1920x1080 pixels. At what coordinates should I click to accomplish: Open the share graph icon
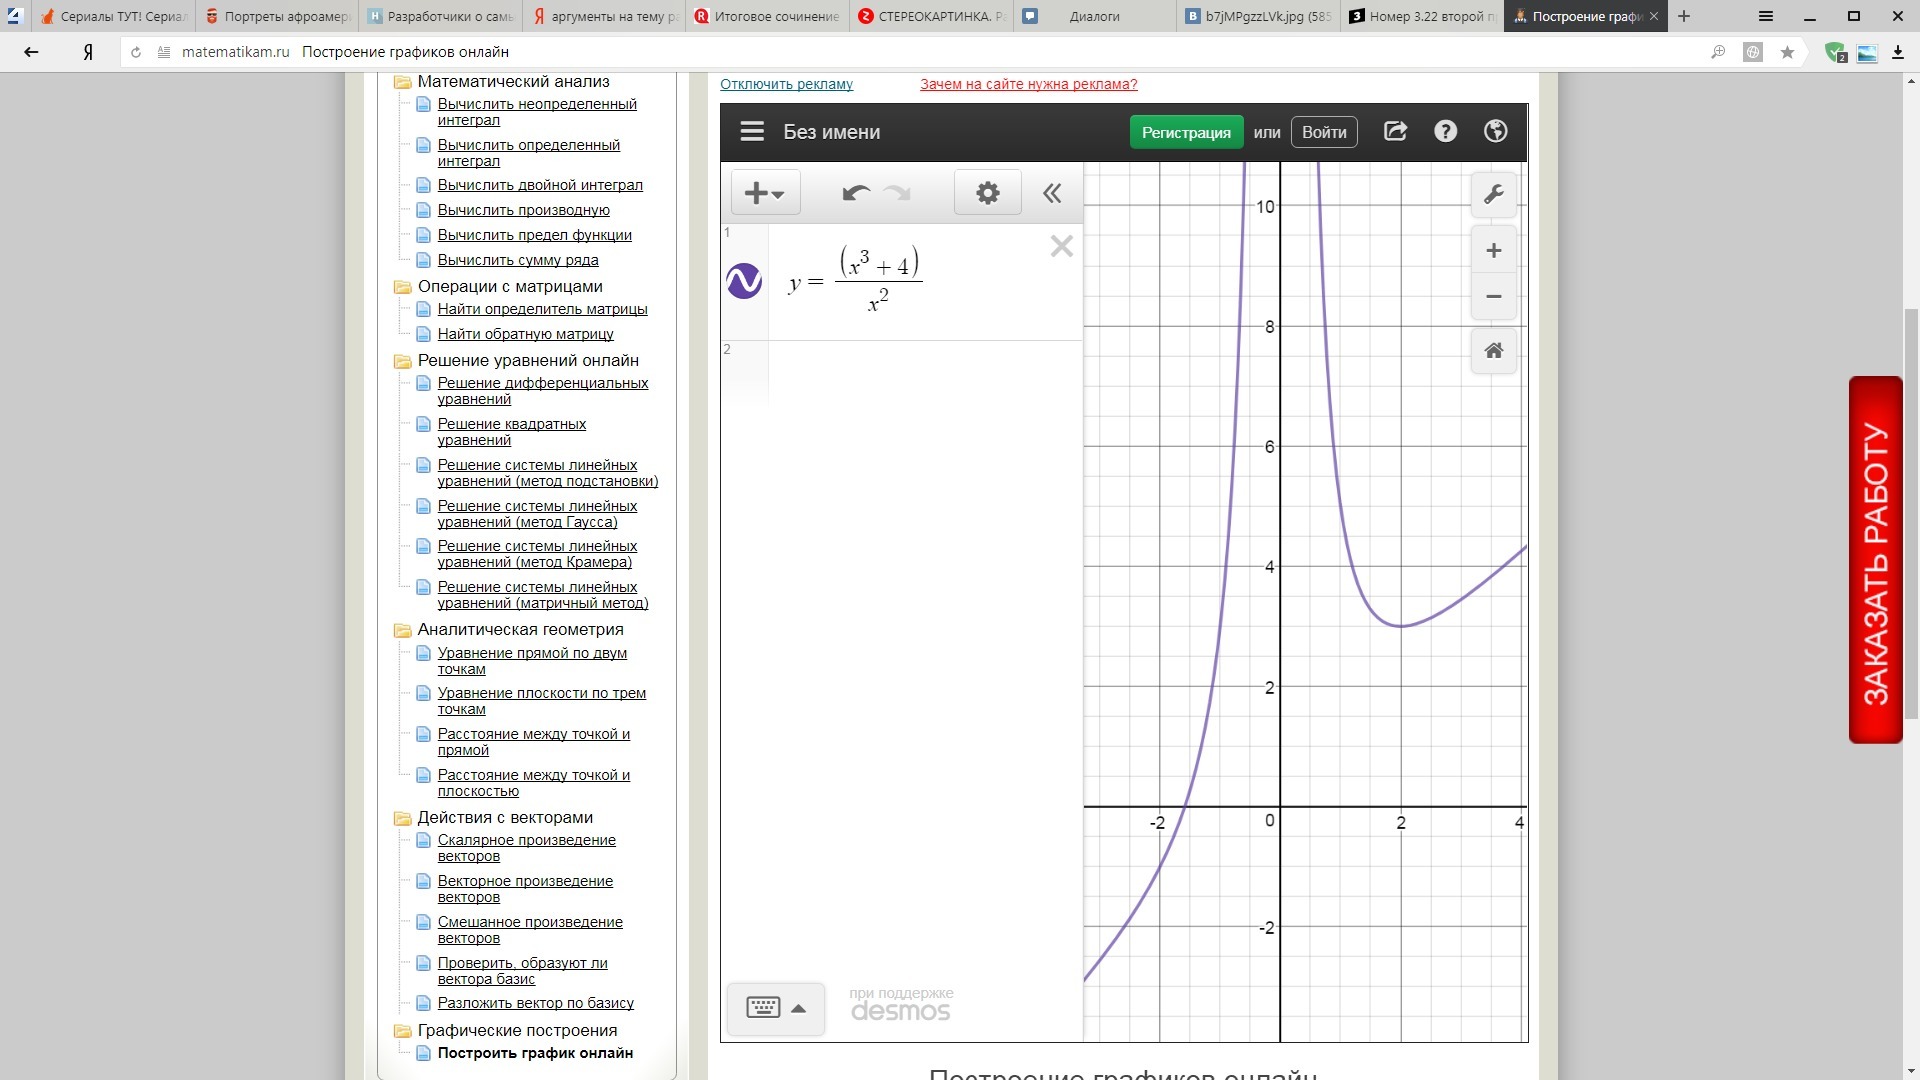point(1395,131)
